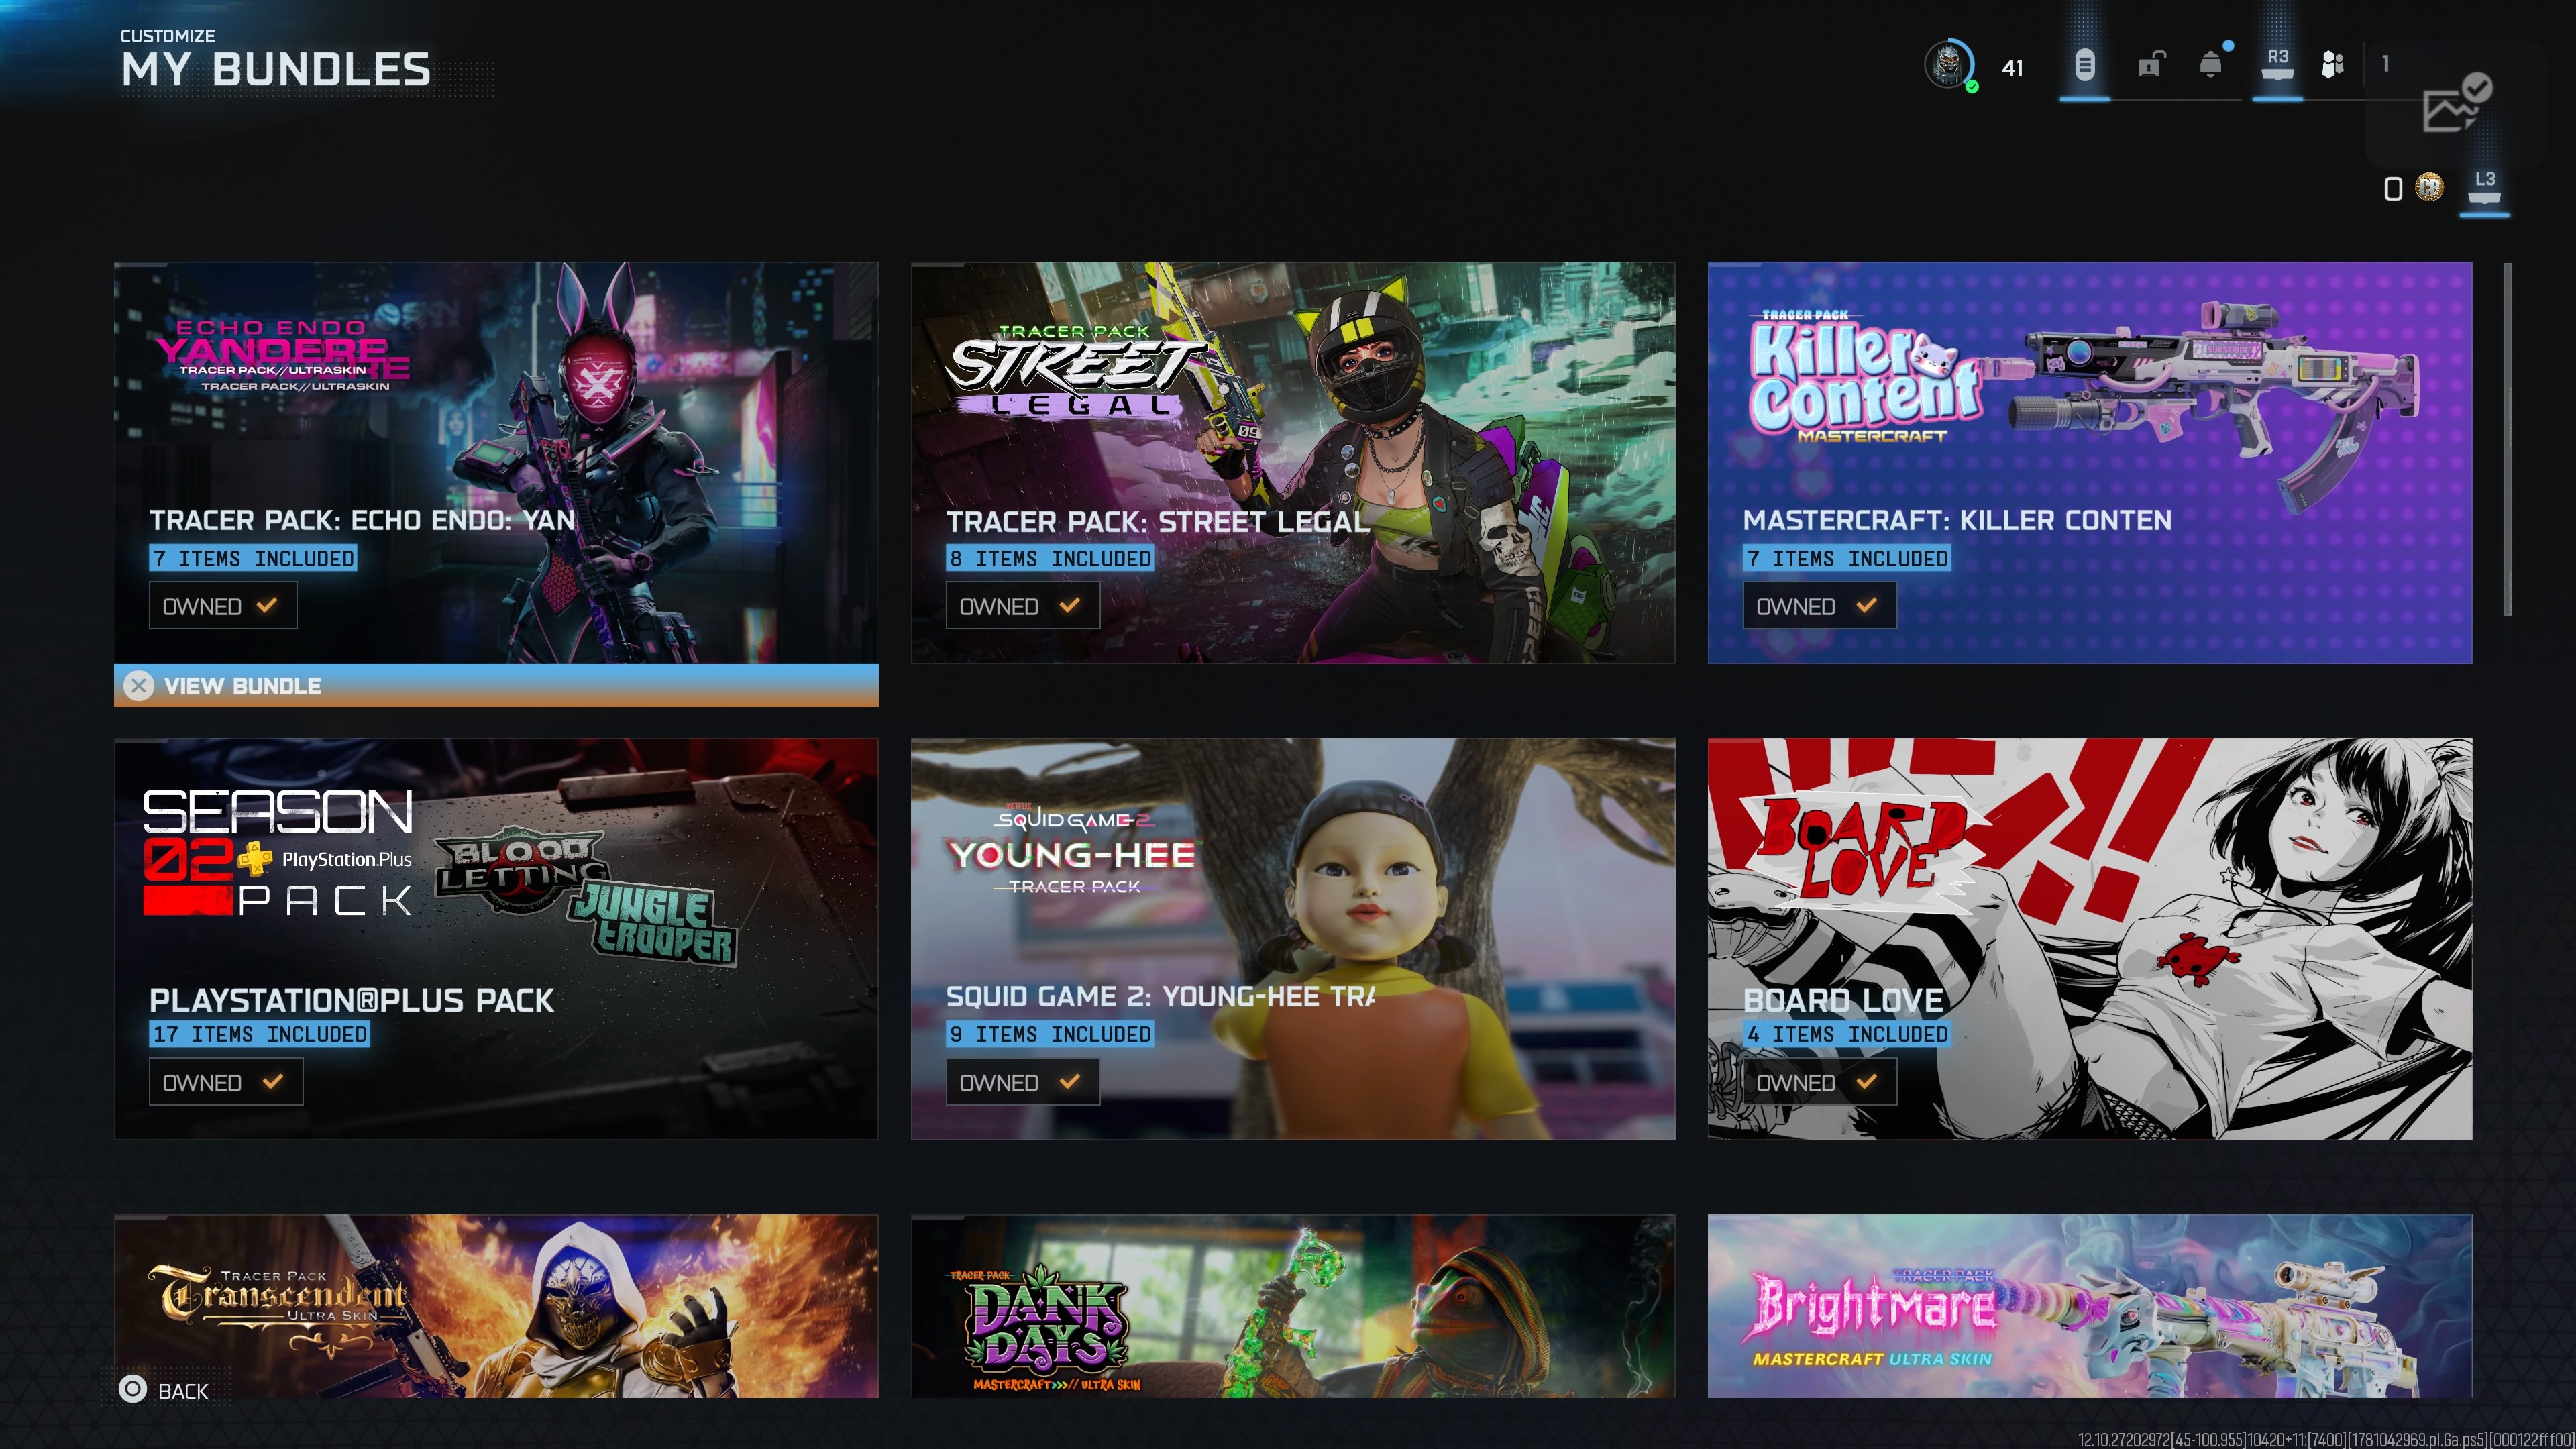Click the X icon beside View Bundle

pyautogui.click(x=139, y=686)
